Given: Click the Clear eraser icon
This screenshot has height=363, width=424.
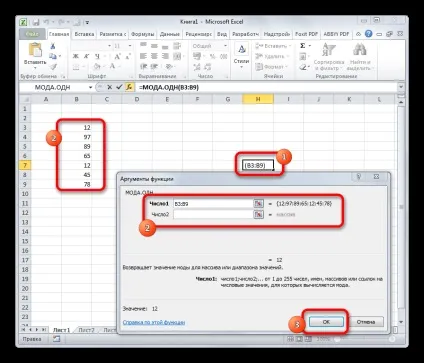Looking at the screenshot, I should coord(303,67).
